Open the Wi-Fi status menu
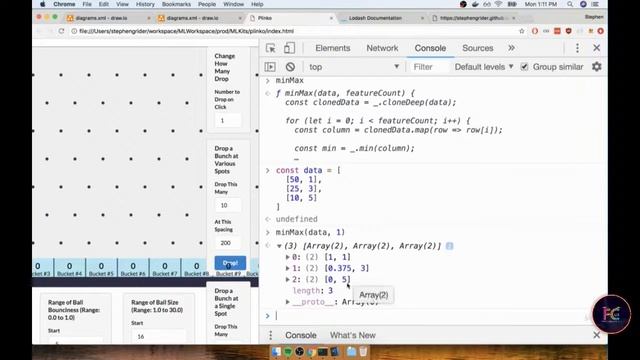Viewport: 640px width, 360px height. tap(498, 4)
